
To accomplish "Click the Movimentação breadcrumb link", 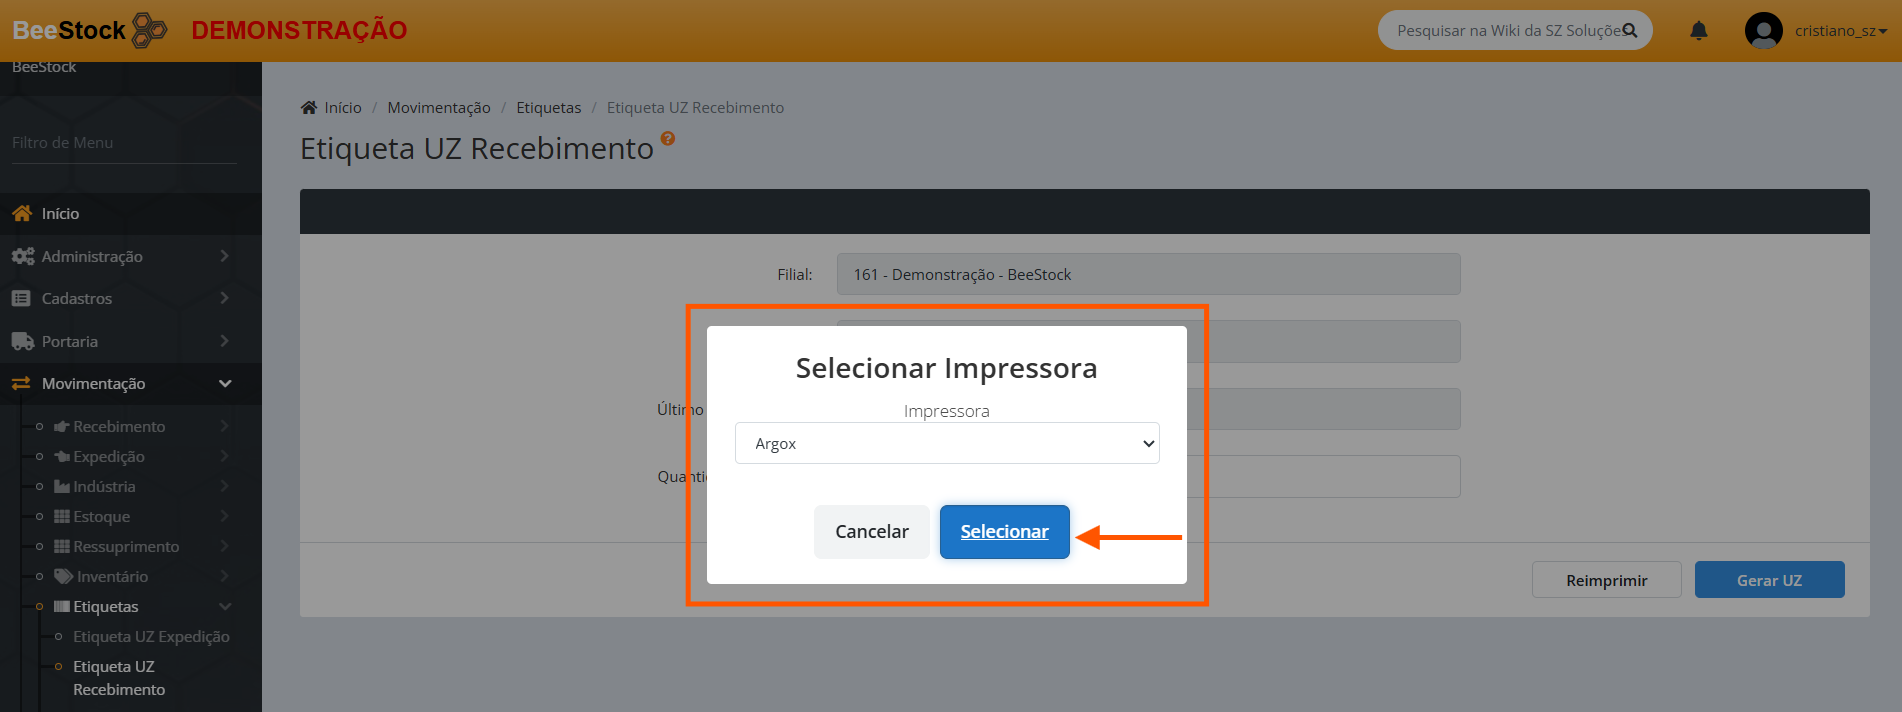I will pyautogui.click(x=438, y=108).
